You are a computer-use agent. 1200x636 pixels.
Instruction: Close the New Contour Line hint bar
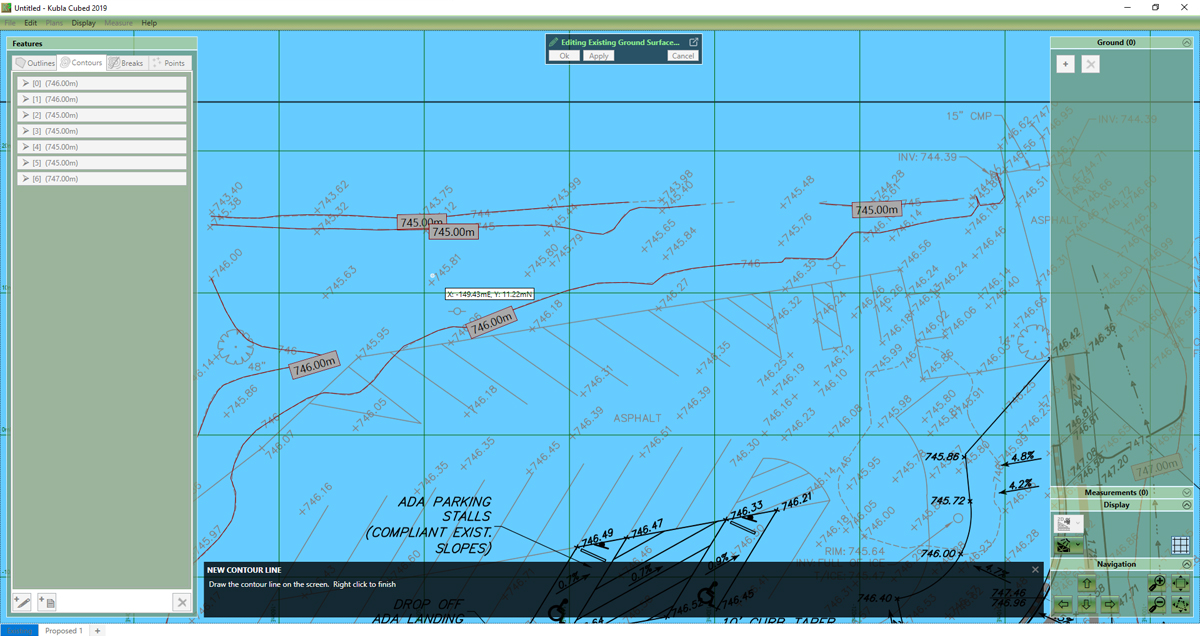[1035, 569]
